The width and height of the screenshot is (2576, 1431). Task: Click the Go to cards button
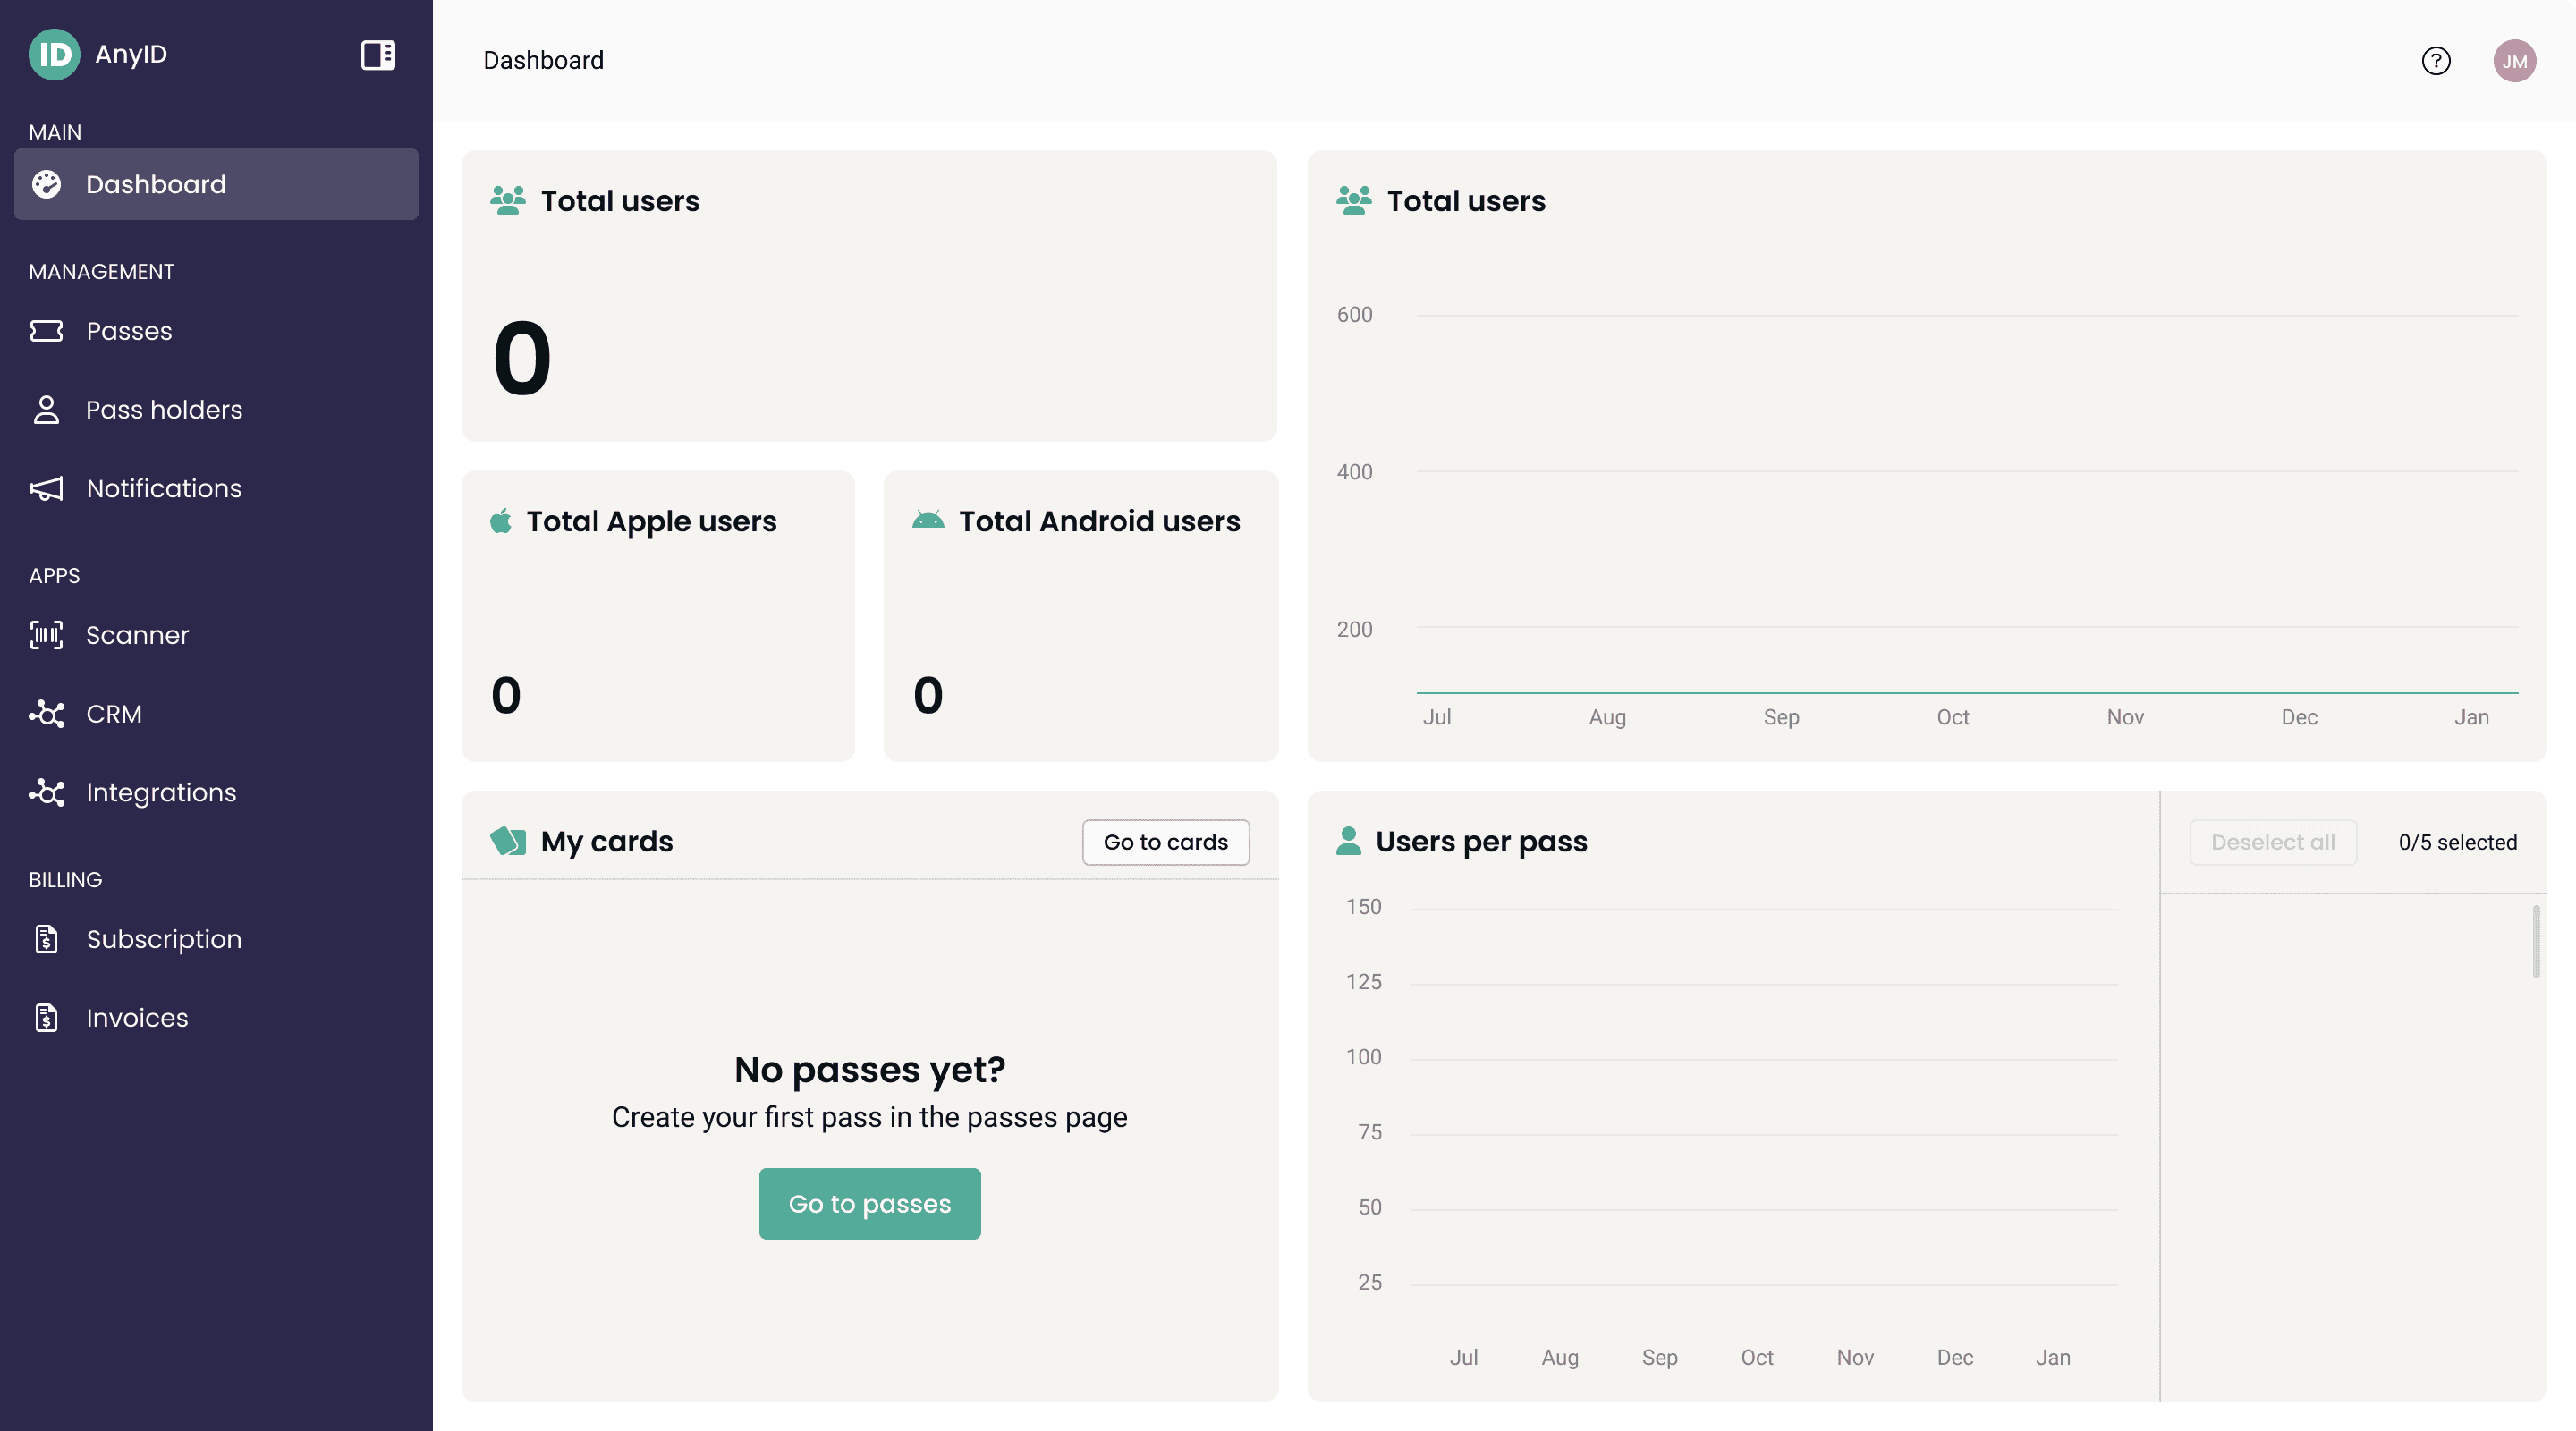pos(1165,842)
